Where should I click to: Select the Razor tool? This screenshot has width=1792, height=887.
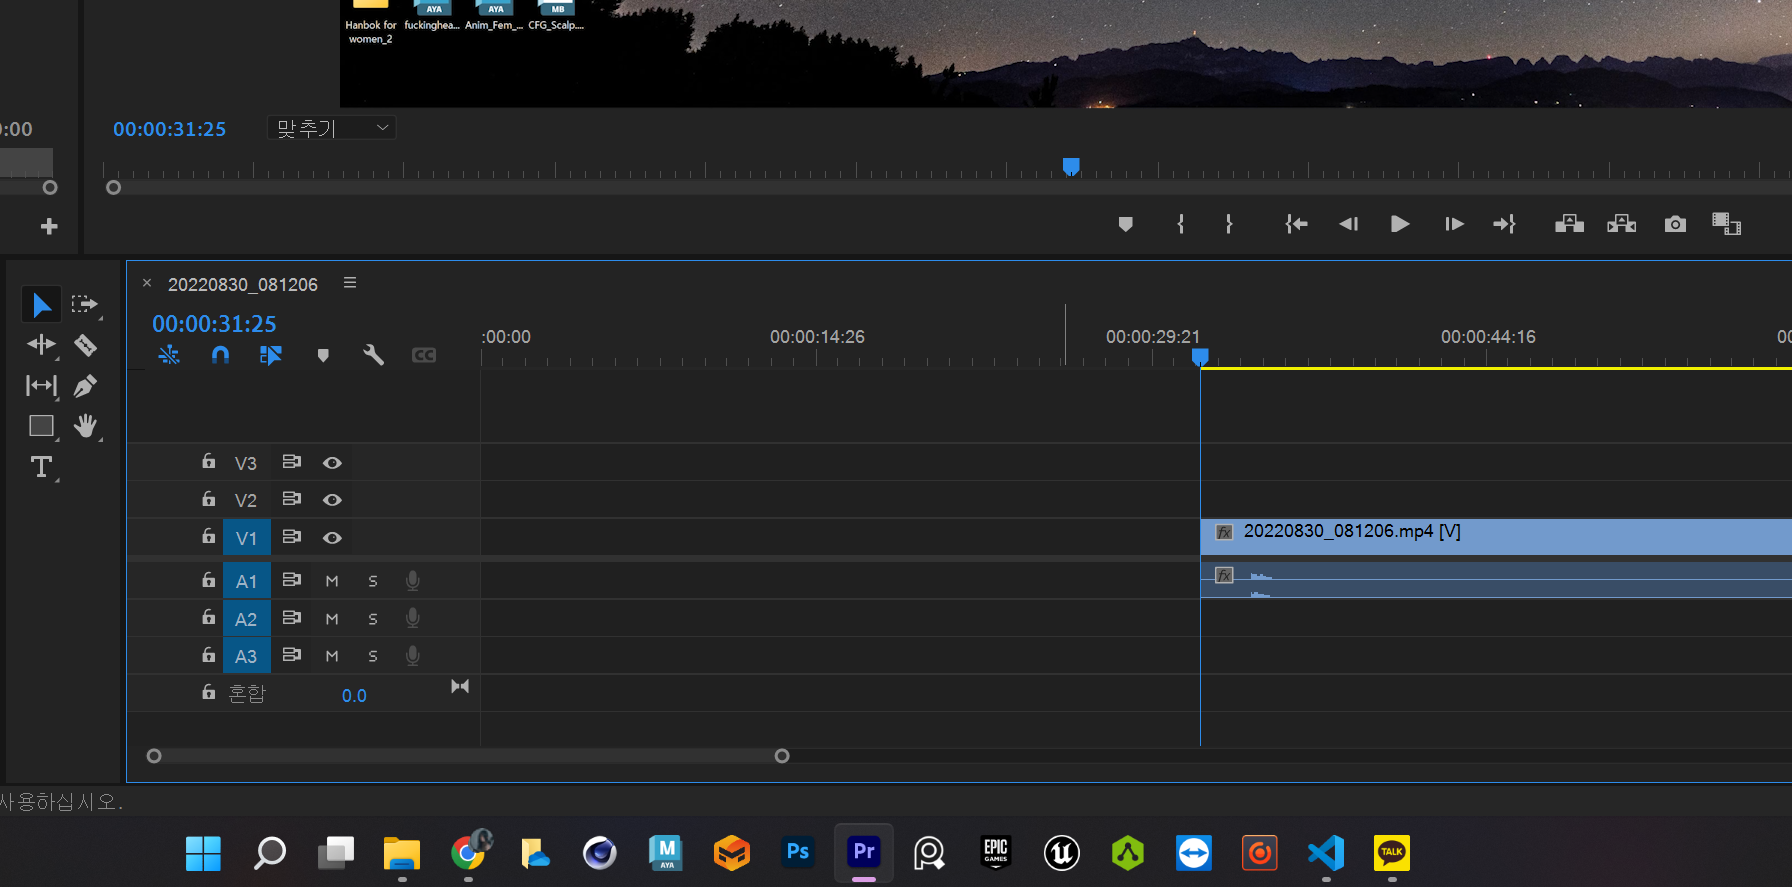pyautogui.click(x=85, y=345)
